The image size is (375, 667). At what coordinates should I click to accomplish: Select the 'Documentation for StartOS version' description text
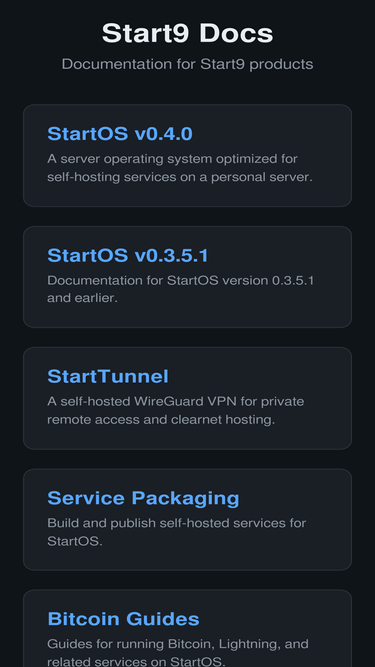coord(181,289)
